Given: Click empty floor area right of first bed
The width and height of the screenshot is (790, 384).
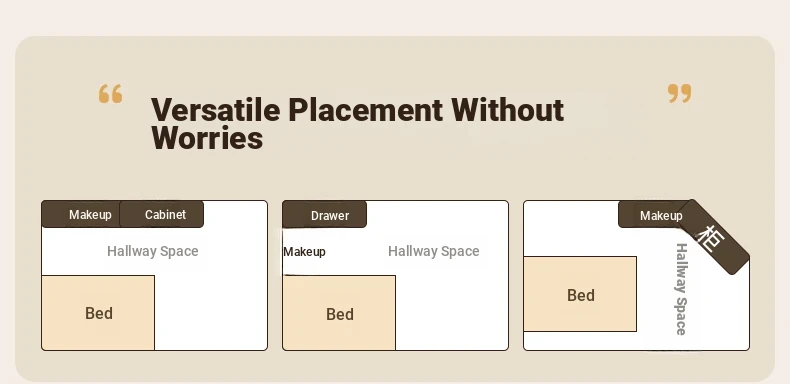Looking at the screenshot, I should pyautogui.click(x=211, y=312).
